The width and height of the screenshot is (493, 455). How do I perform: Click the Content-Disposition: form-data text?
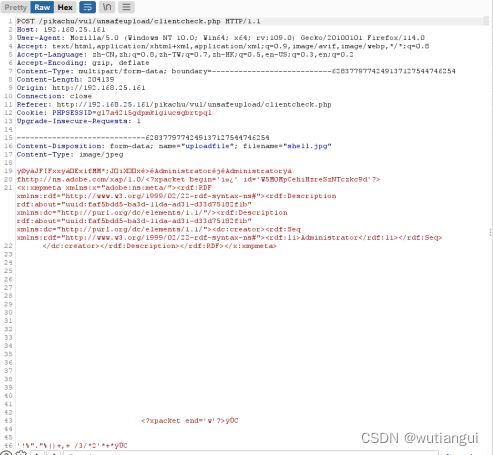tap(85, 146)
